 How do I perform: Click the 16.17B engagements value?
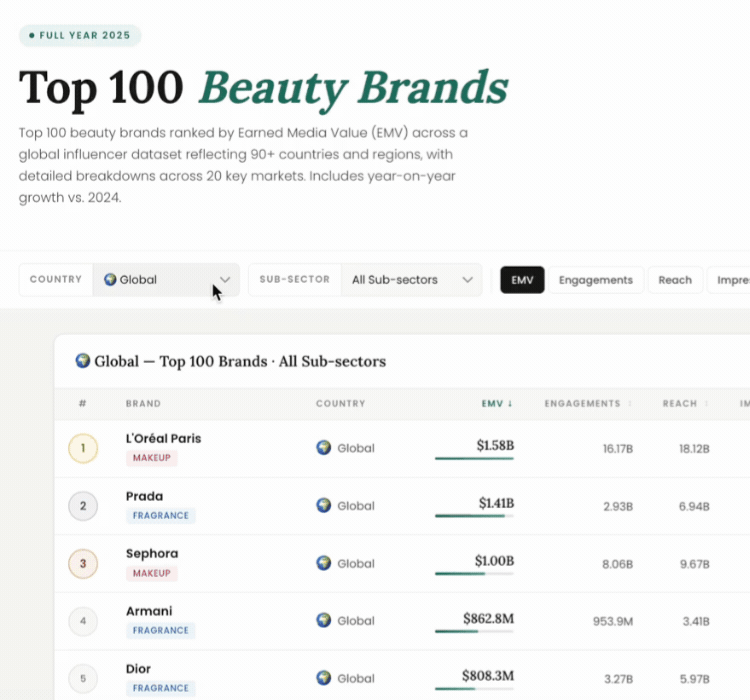click(618, 449)
